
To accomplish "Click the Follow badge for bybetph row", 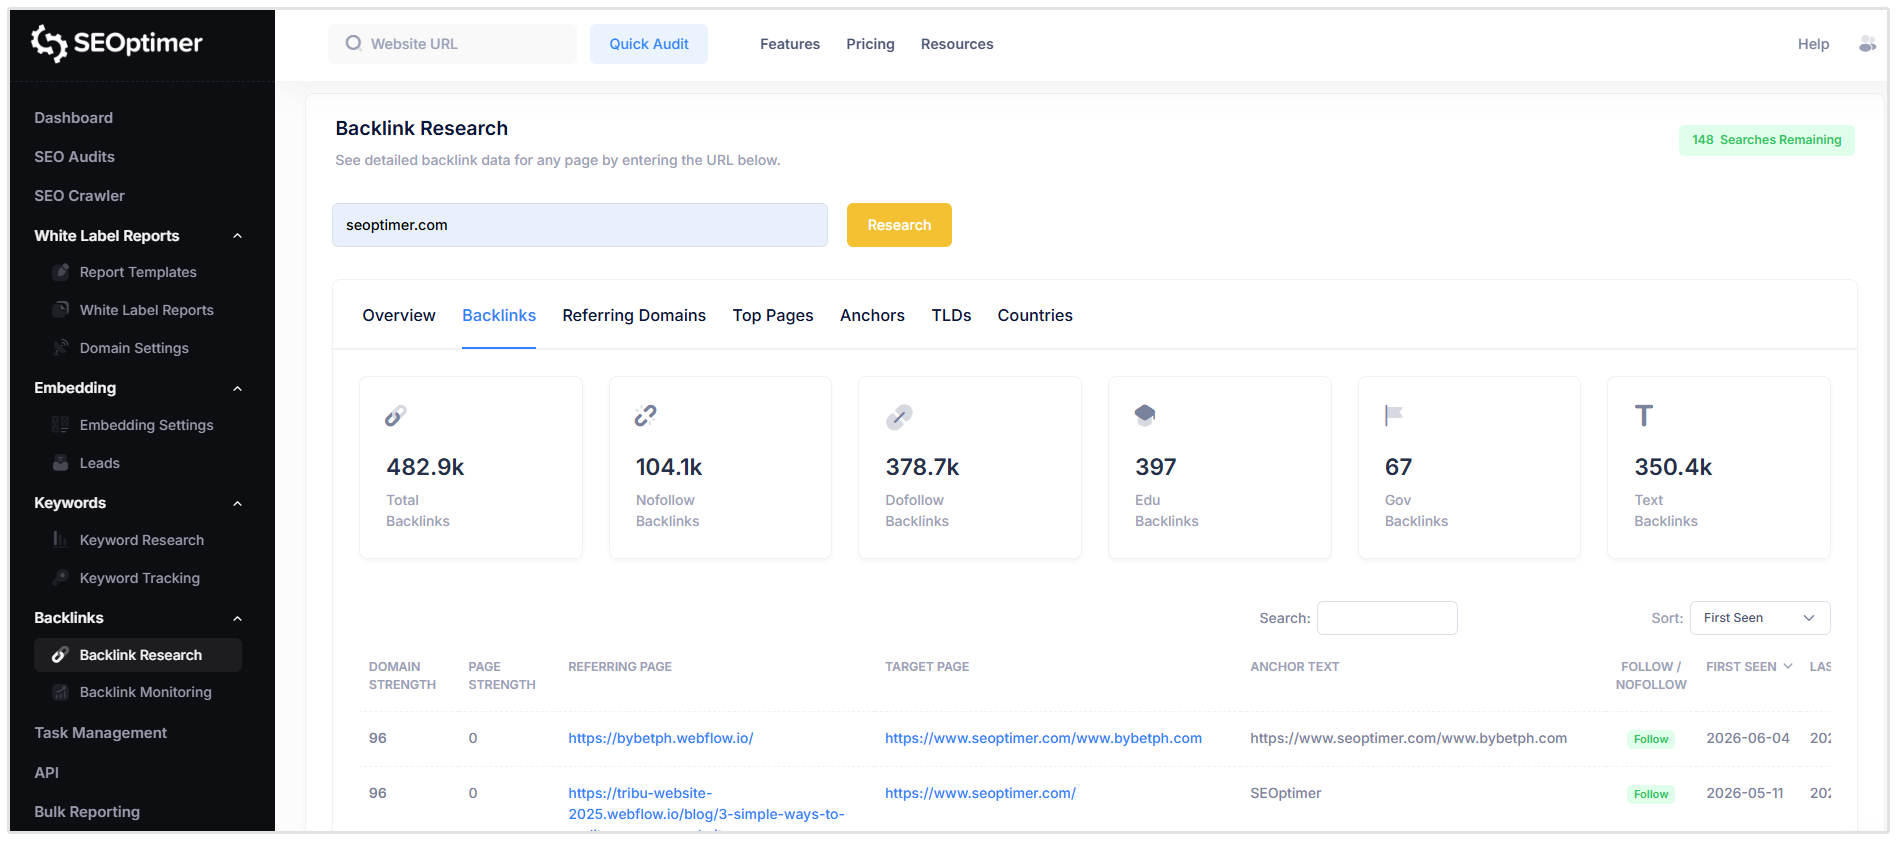I will (1650, 739).
